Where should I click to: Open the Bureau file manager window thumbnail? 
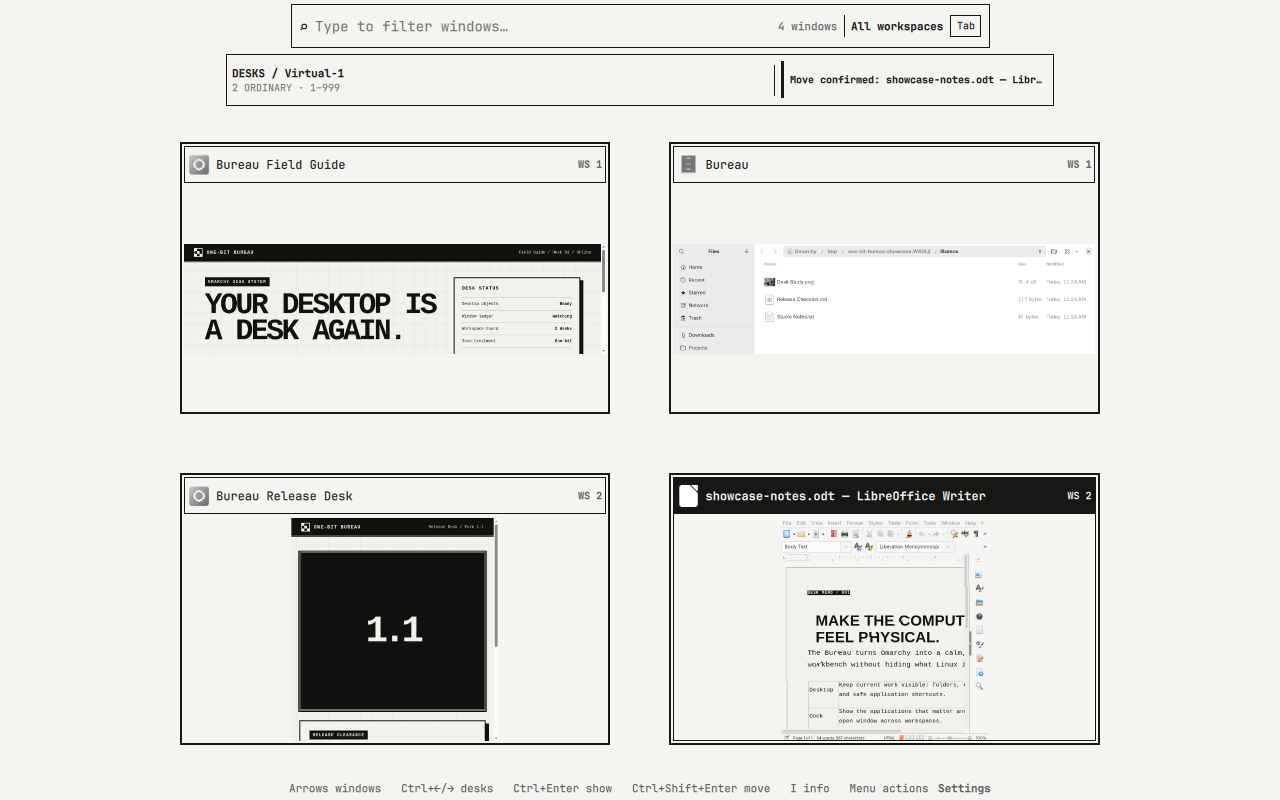click(885, 298)
